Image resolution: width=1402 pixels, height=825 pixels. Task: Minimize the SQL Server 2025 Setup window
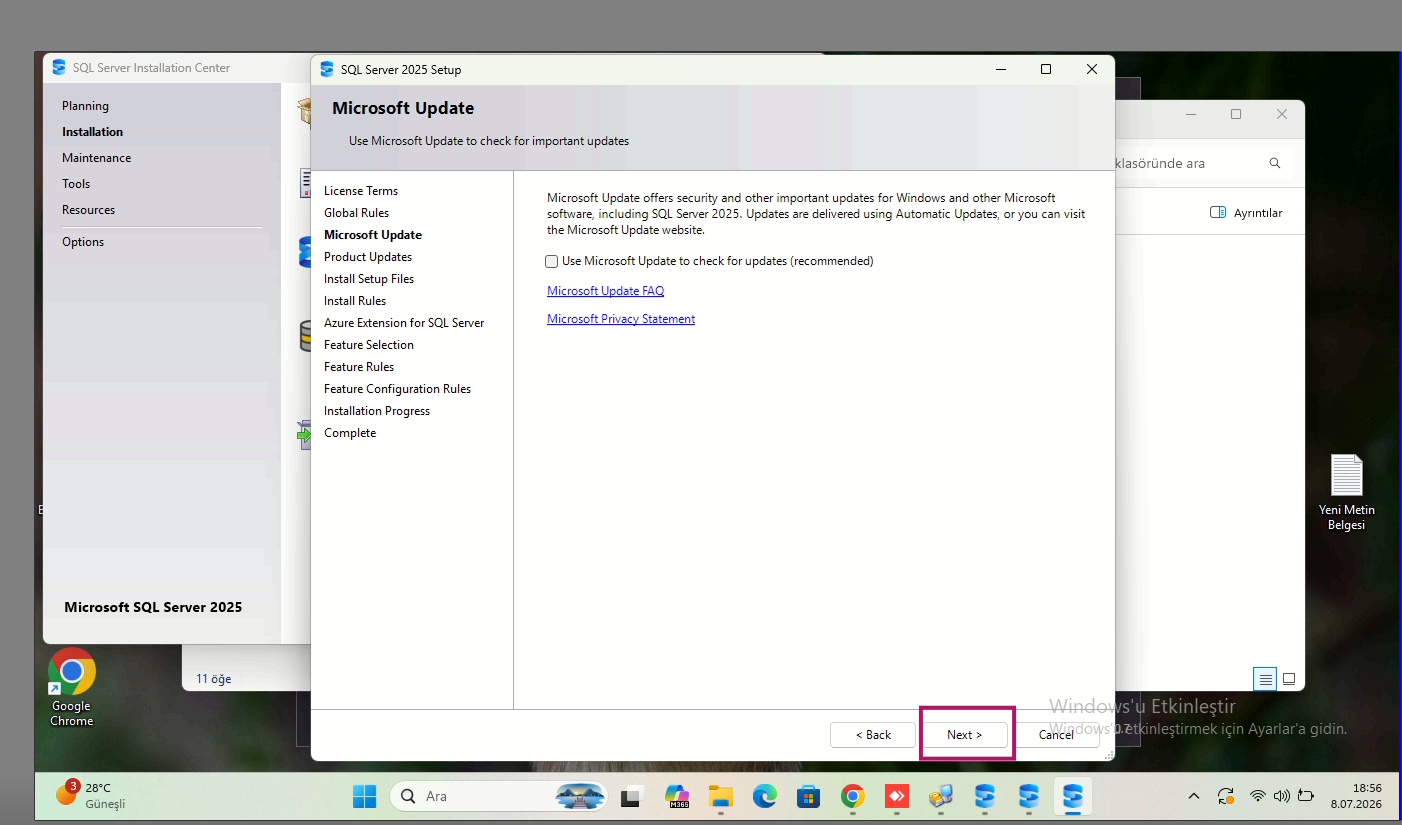coord(1000,69)
